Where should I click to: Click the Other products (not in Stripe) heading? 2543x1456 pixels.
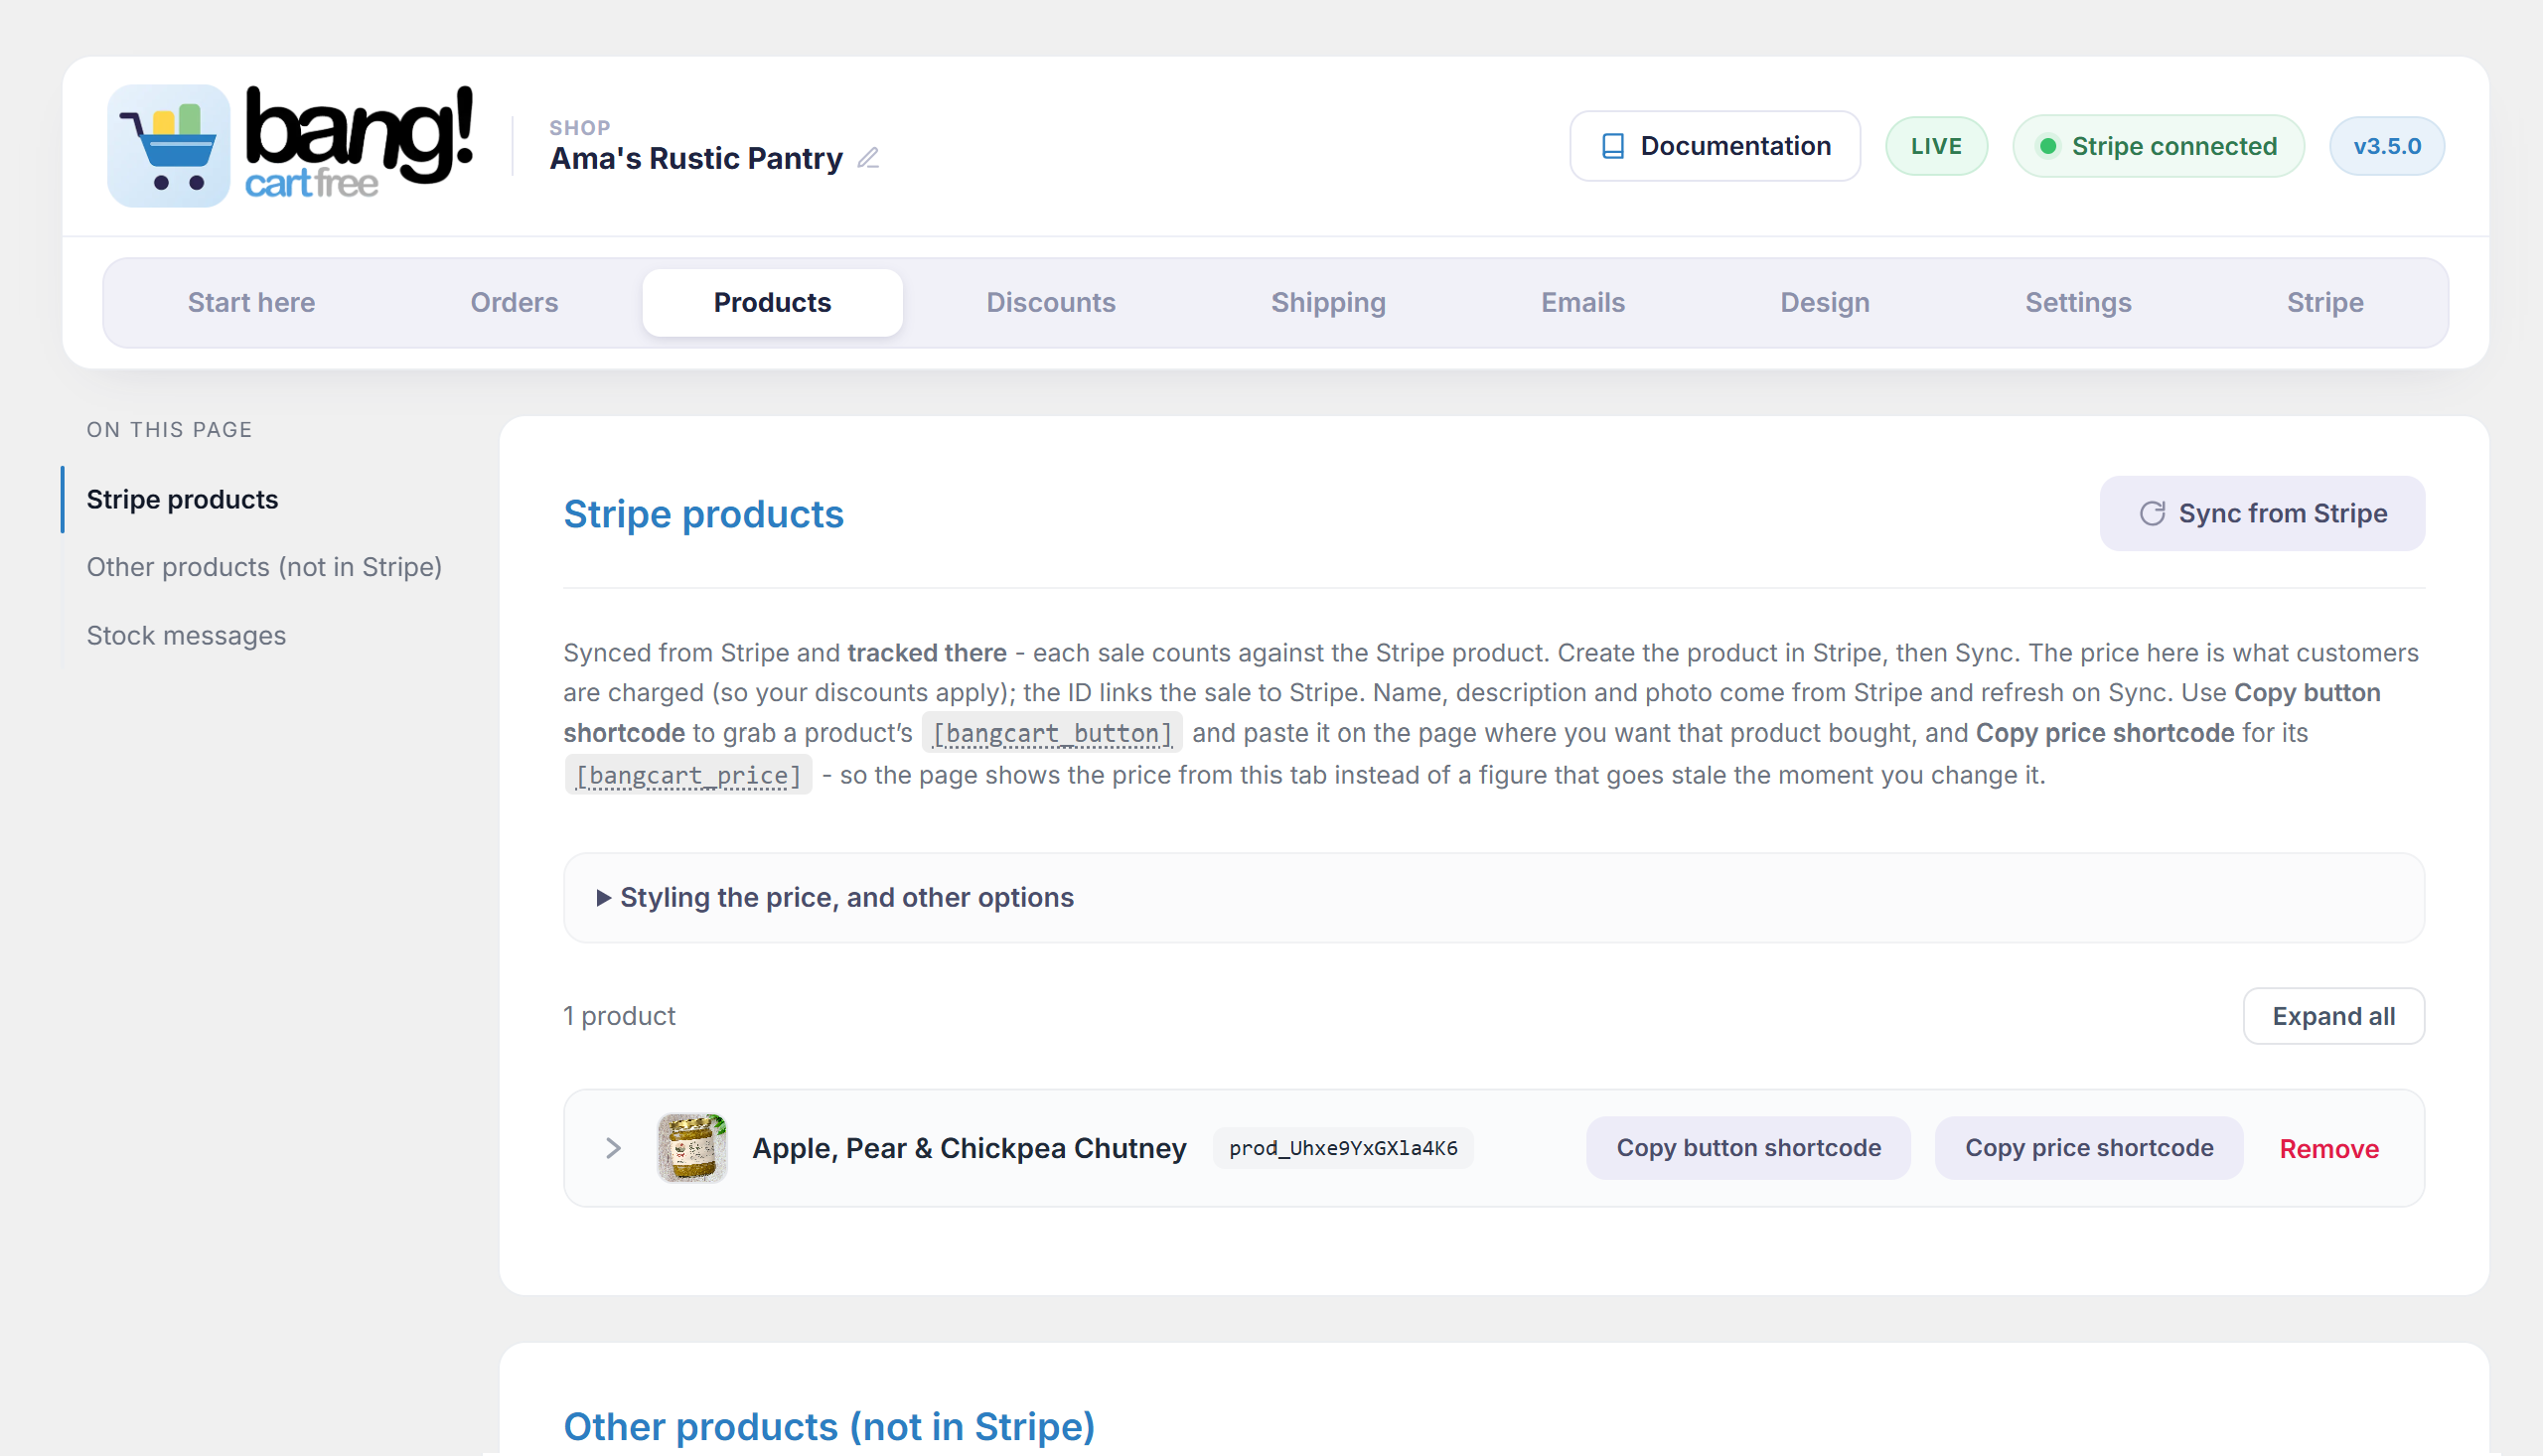point(828,1426)
